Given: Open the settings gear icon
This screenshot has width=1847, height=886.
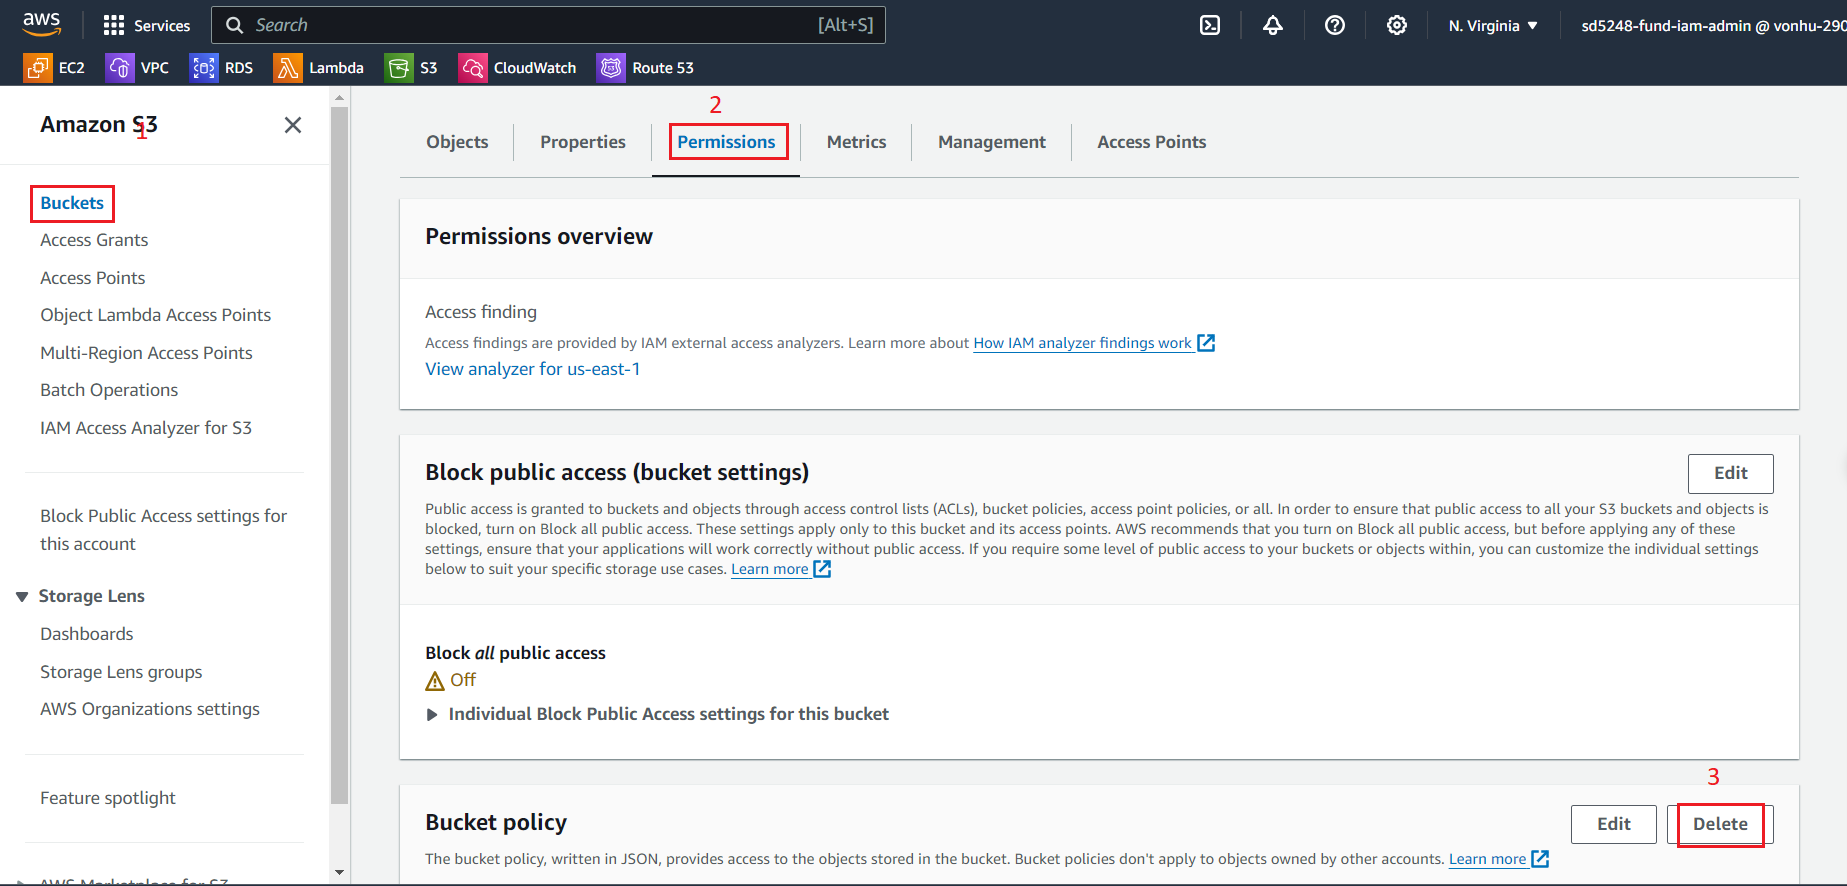Looking at the screenshot, I should coord(1397,25).
